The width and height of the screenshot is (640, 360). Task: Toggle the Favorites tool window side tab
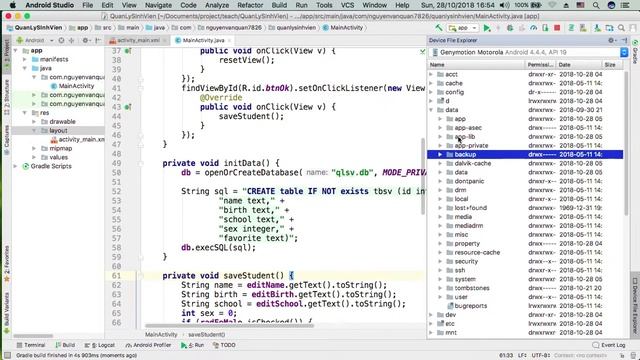point(7,263)
